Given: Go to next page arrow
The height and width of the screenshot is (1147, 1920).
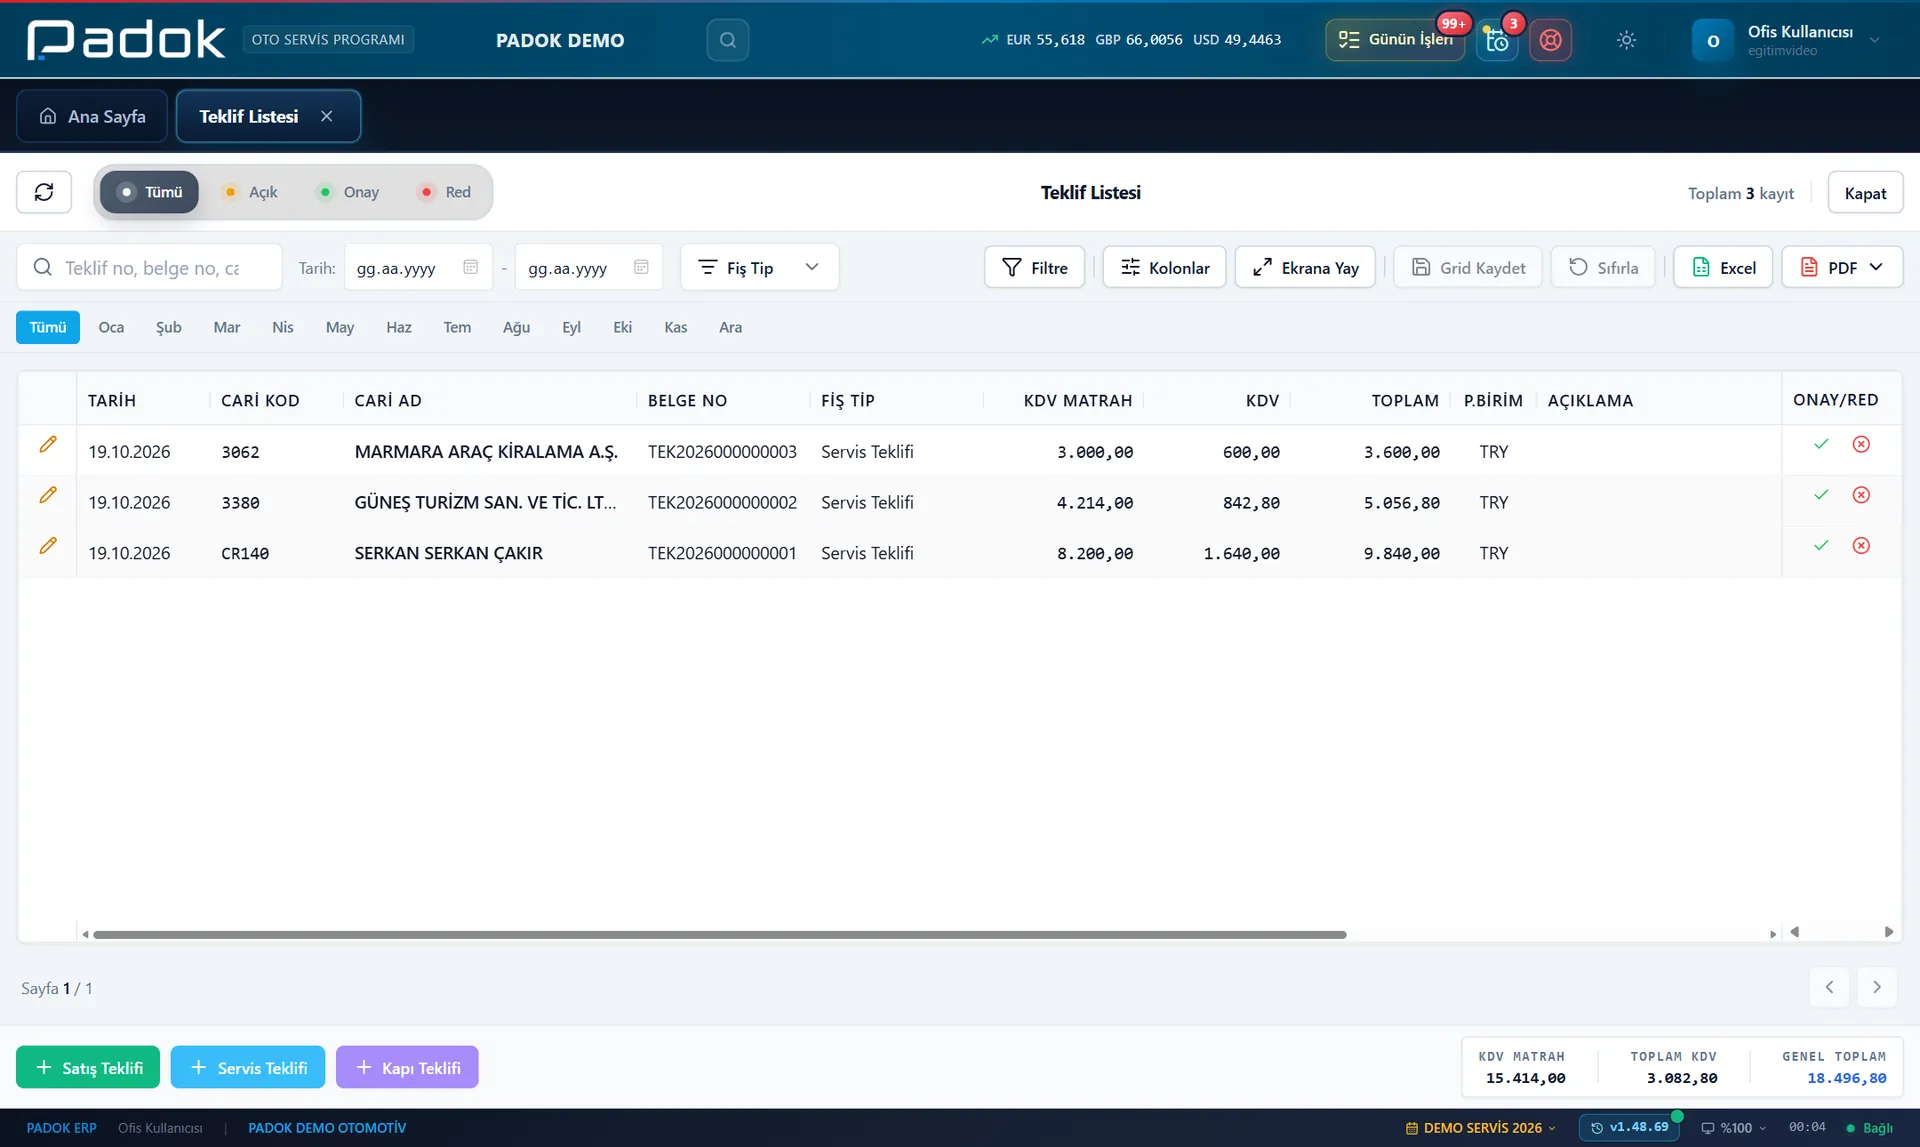Looking at the screenshot, I should [x=1877, y=988].
